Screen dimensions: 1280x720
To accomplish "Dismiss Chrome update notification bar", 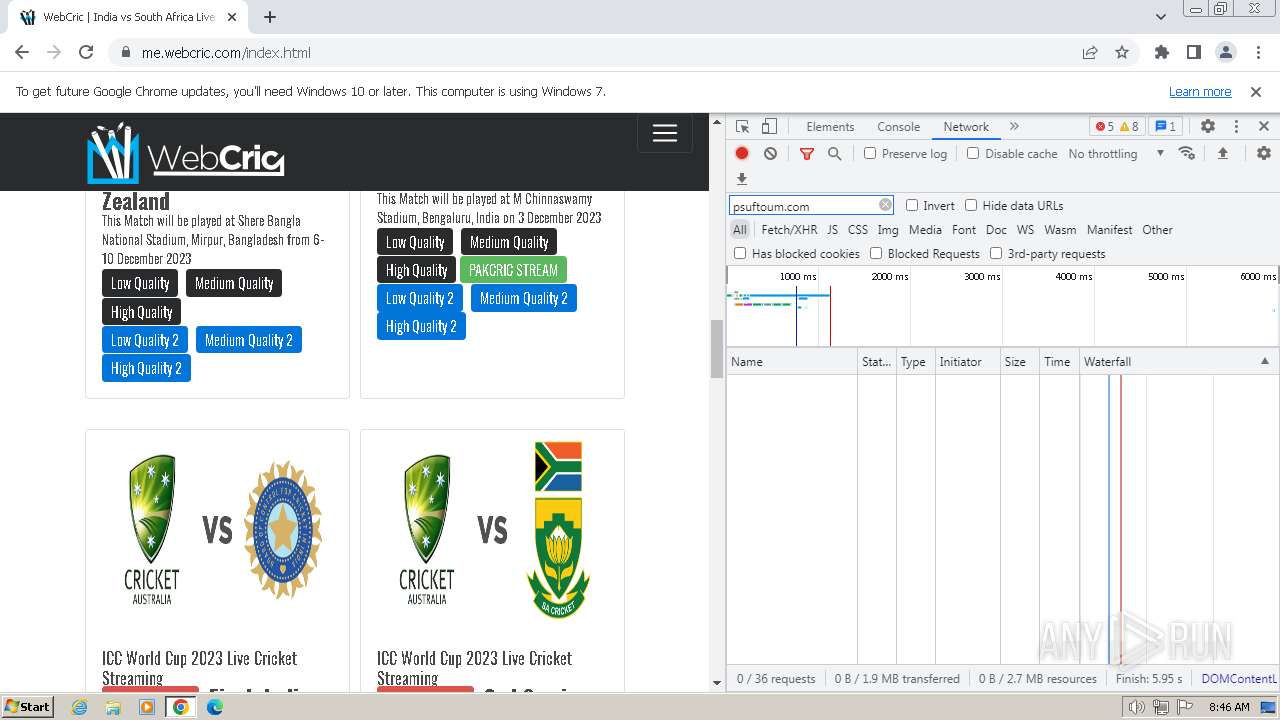I will coord(1256,92).
